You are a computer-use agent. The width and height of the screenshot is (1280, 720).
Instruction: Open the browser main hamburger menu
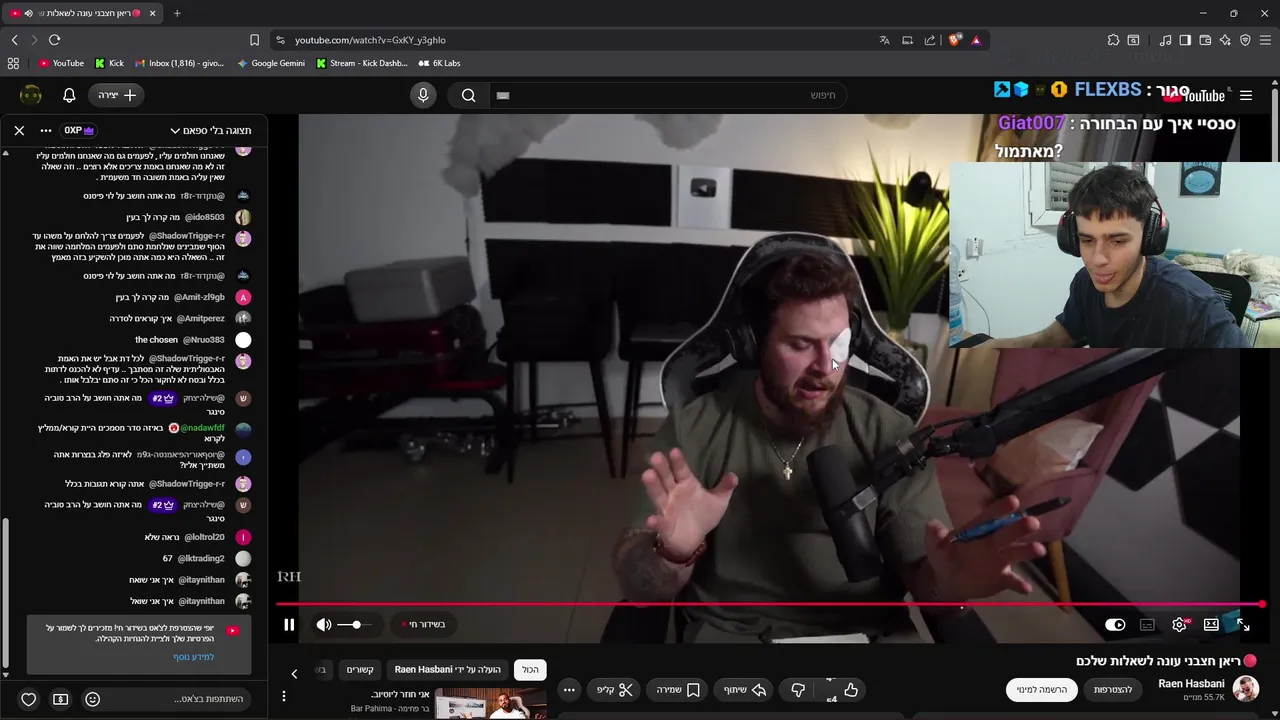coord(1266,40)
